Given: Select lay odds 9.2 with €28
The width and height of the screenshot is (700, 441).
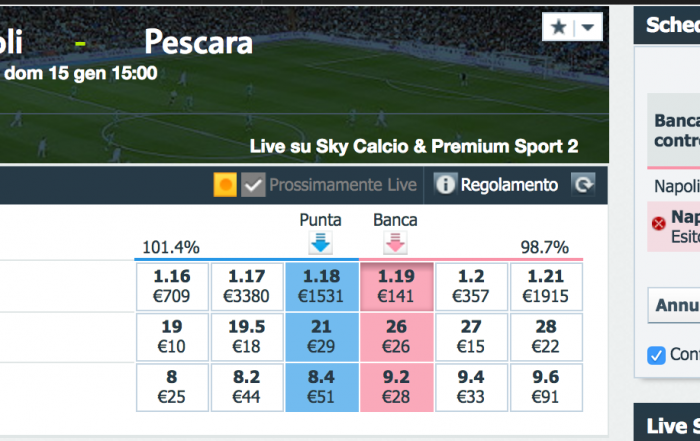Looking at the screenshot, I should point(396,387).
